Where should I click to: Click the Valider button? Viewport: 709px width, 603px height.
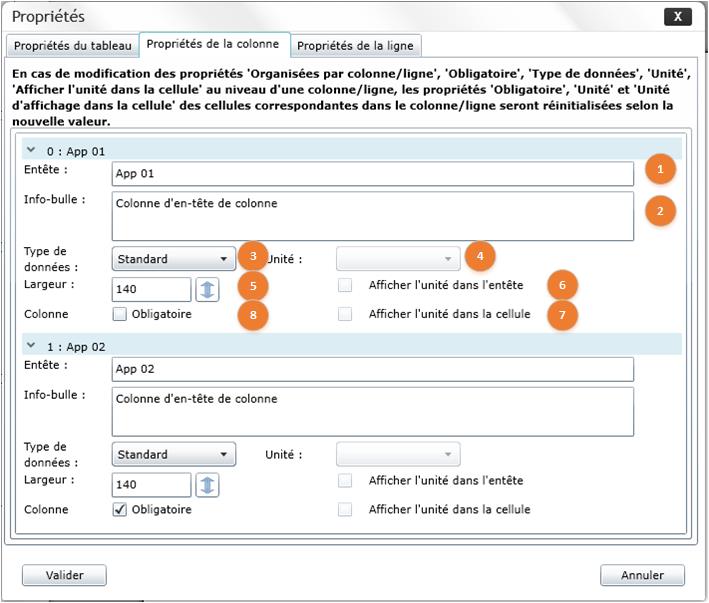(64, 575)
